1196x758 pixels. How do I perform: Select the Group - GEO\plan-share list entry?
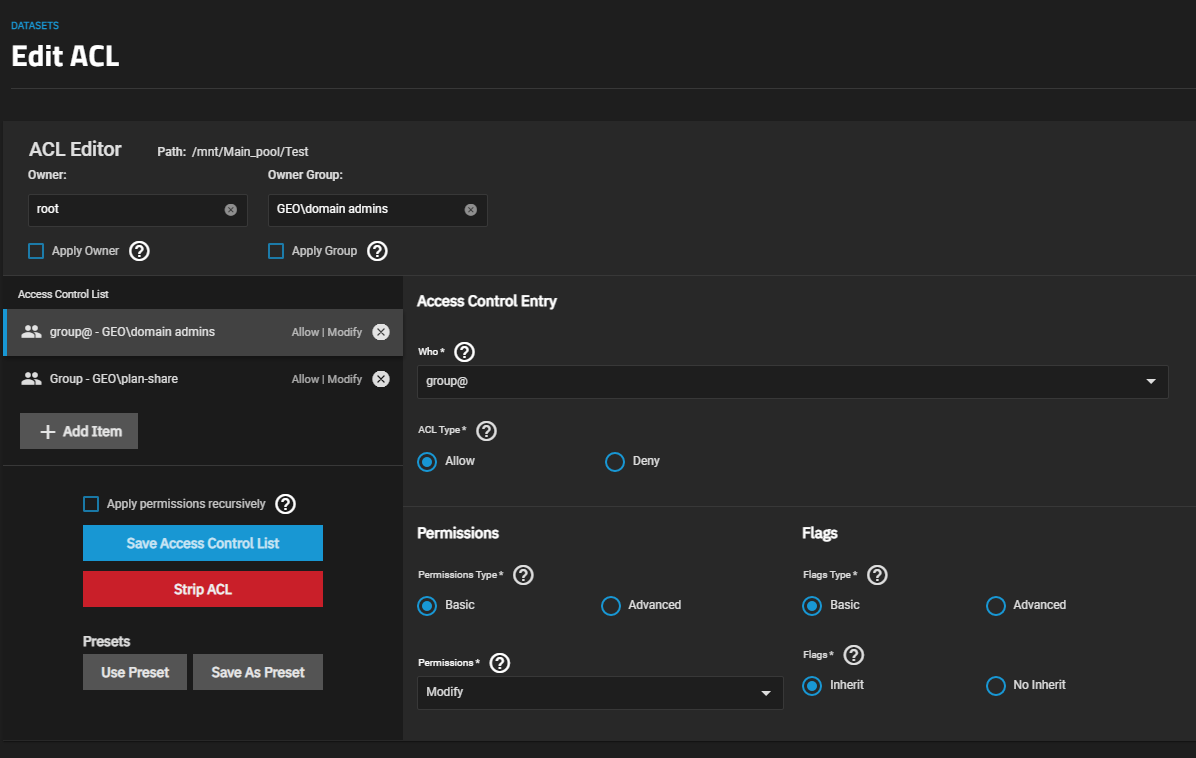[x=203, y=379]
